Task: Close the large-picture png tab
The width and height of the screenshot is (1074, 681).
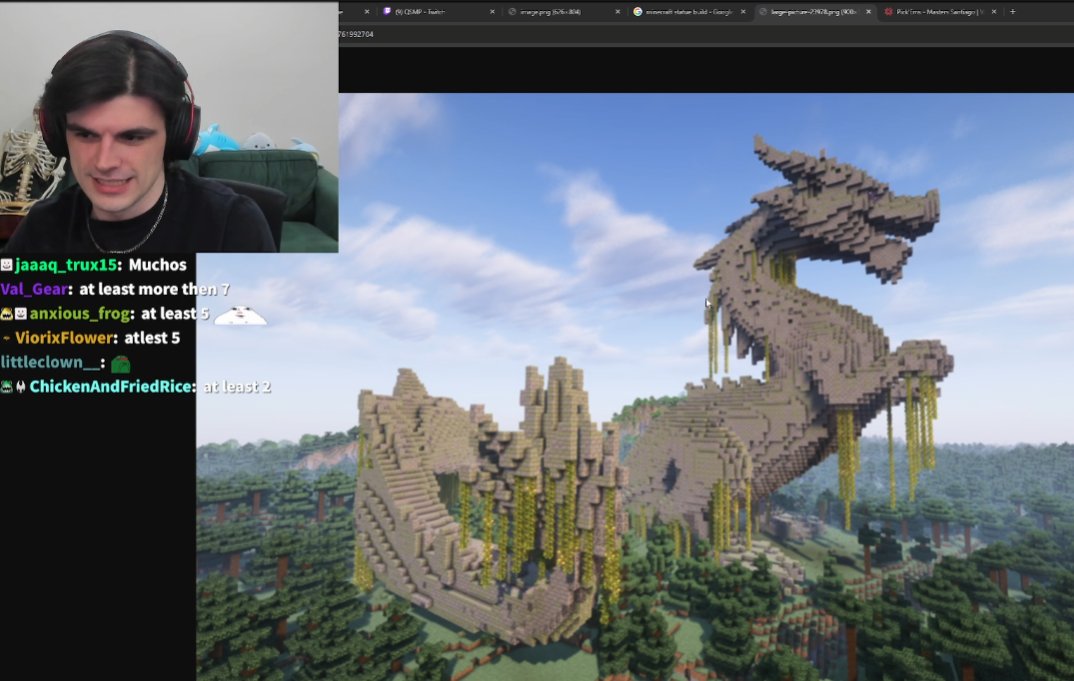Action: (869, 12)
